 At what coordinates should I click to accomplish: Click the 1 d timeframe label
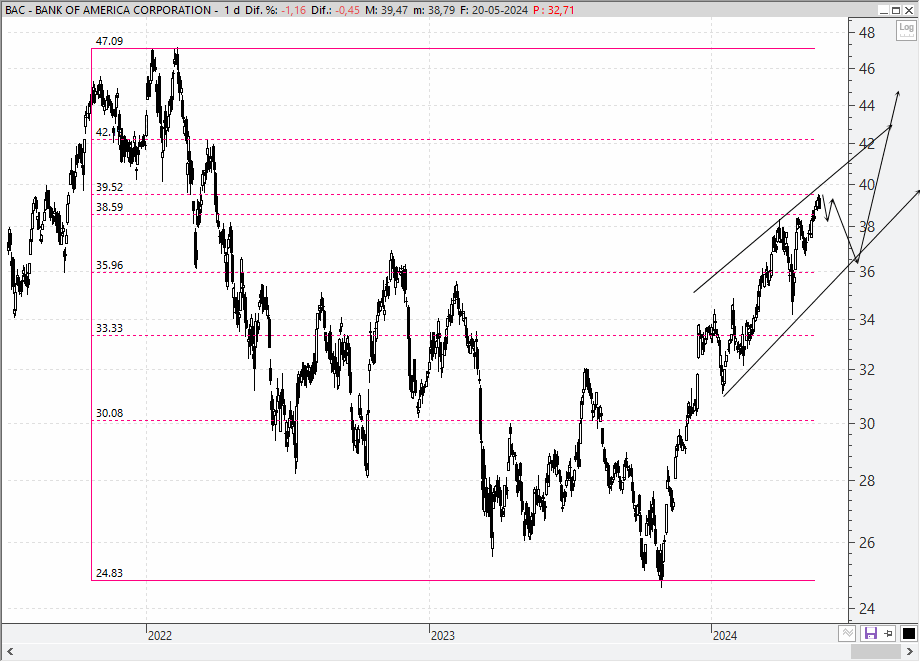pyautogui.click(x=232, y=10)
